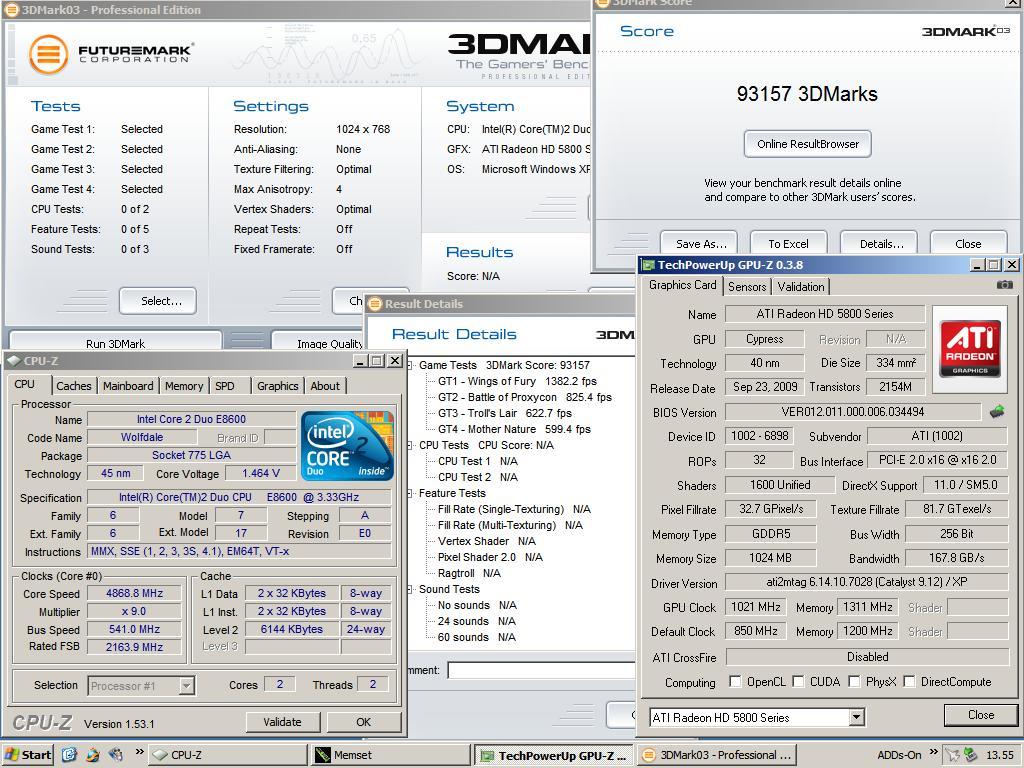Click the GPU-Z title bar icon
The width and height of the screenshot is (1024, 768).
point(648,265)
